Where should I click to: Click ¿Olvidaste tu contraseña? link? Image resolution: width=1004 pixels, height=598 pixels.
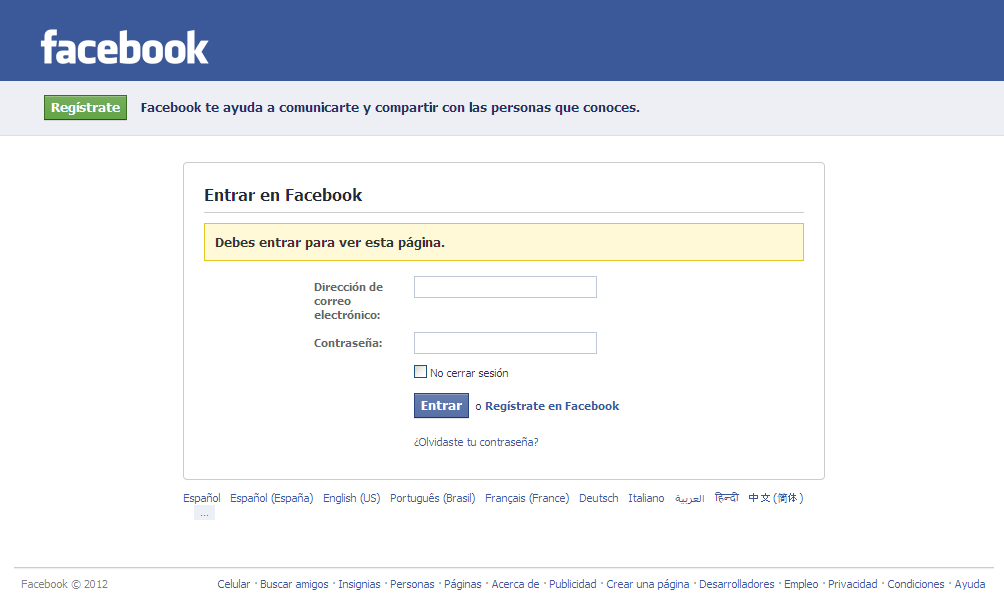coord(476,442)
